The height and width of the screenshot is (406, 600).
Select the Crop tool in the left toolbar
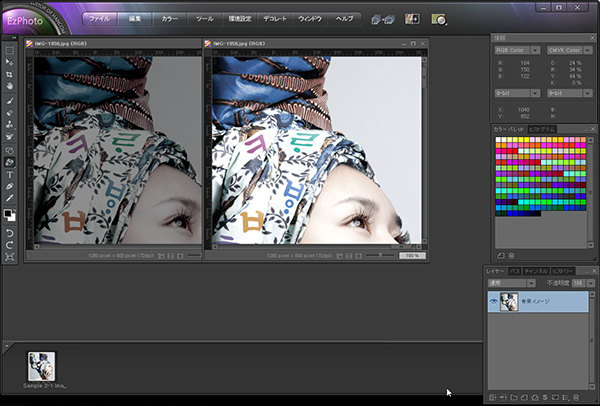tap(10, 75)
